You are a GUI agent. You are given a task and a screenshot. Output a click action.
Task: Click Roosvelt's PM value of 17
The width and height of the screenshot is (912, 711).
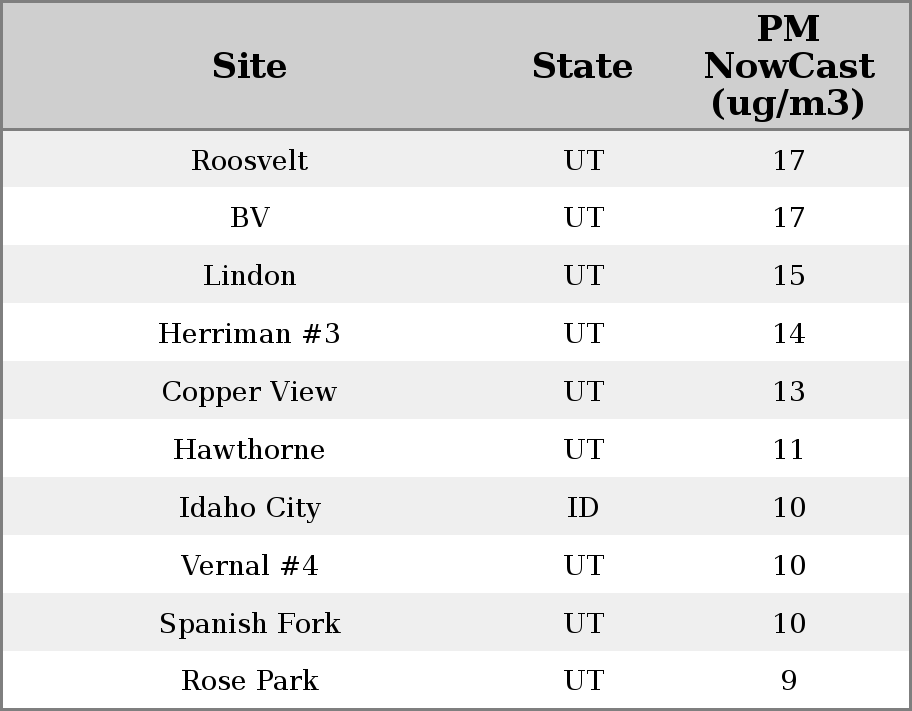[x=788, y=160]
